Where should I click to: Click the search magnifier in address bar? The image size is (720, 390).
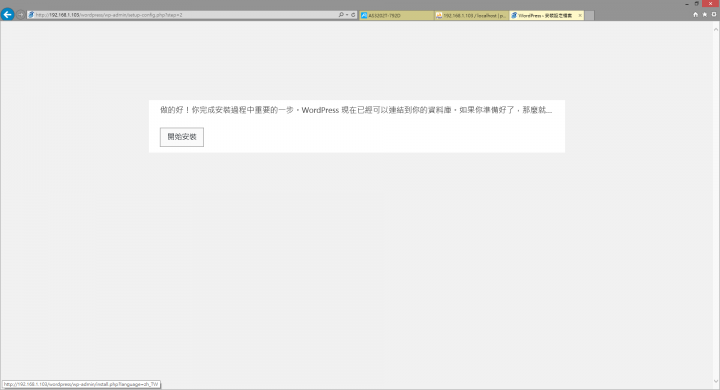[341, 15]
